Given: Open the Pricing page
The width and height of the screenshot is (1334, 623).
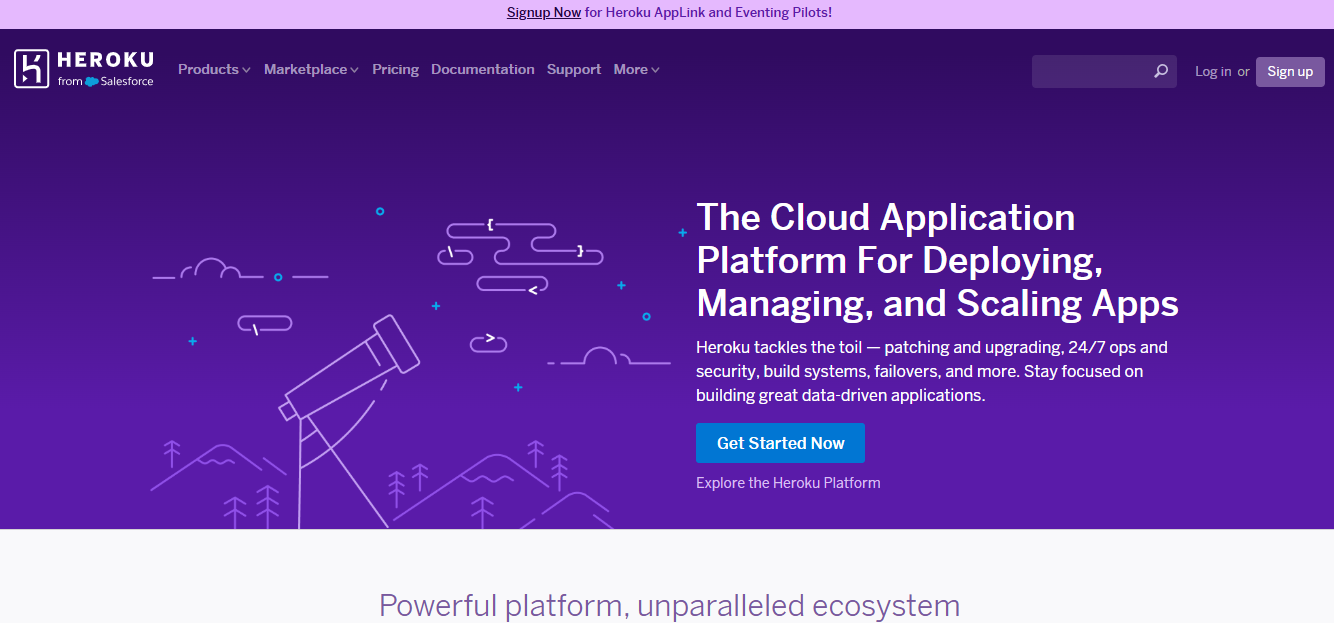Looking at the screenshot, I should (x=395, y=69).
